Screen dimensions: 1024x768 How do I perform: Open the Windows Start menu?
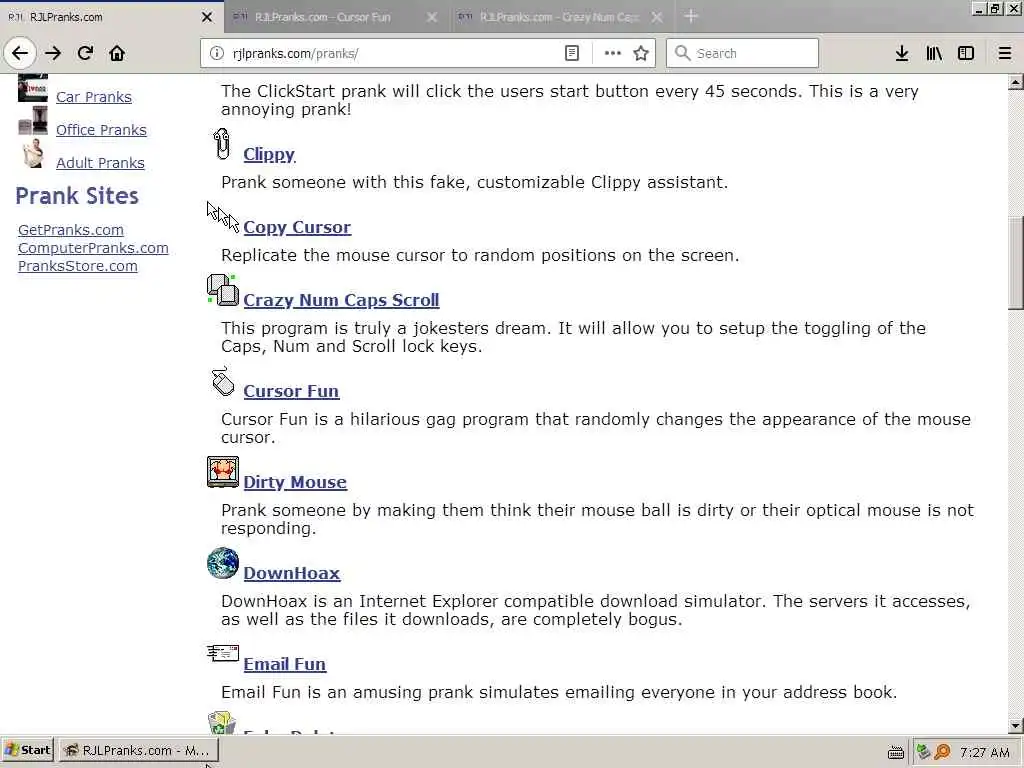coord(28,750)
